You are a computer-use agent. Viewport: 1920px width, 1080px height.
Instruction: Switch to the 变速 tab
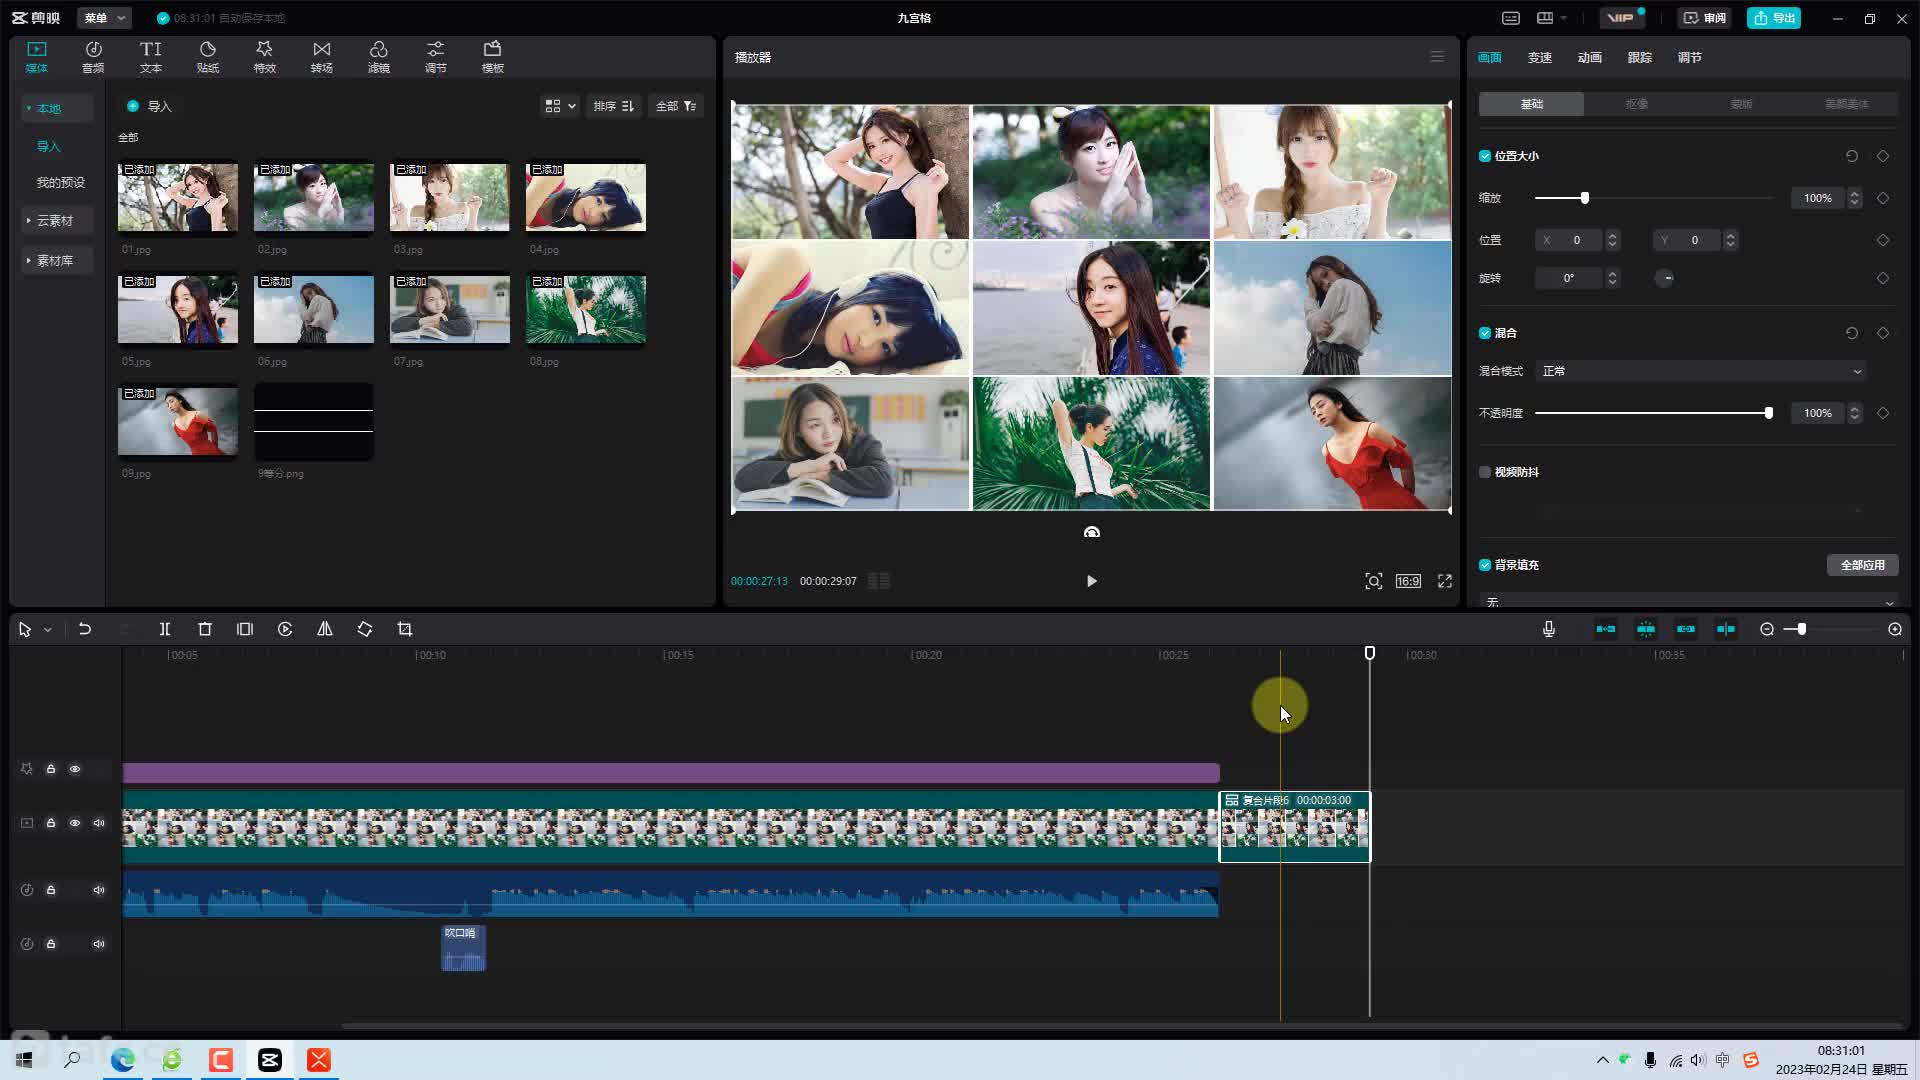click(1540, 57)
